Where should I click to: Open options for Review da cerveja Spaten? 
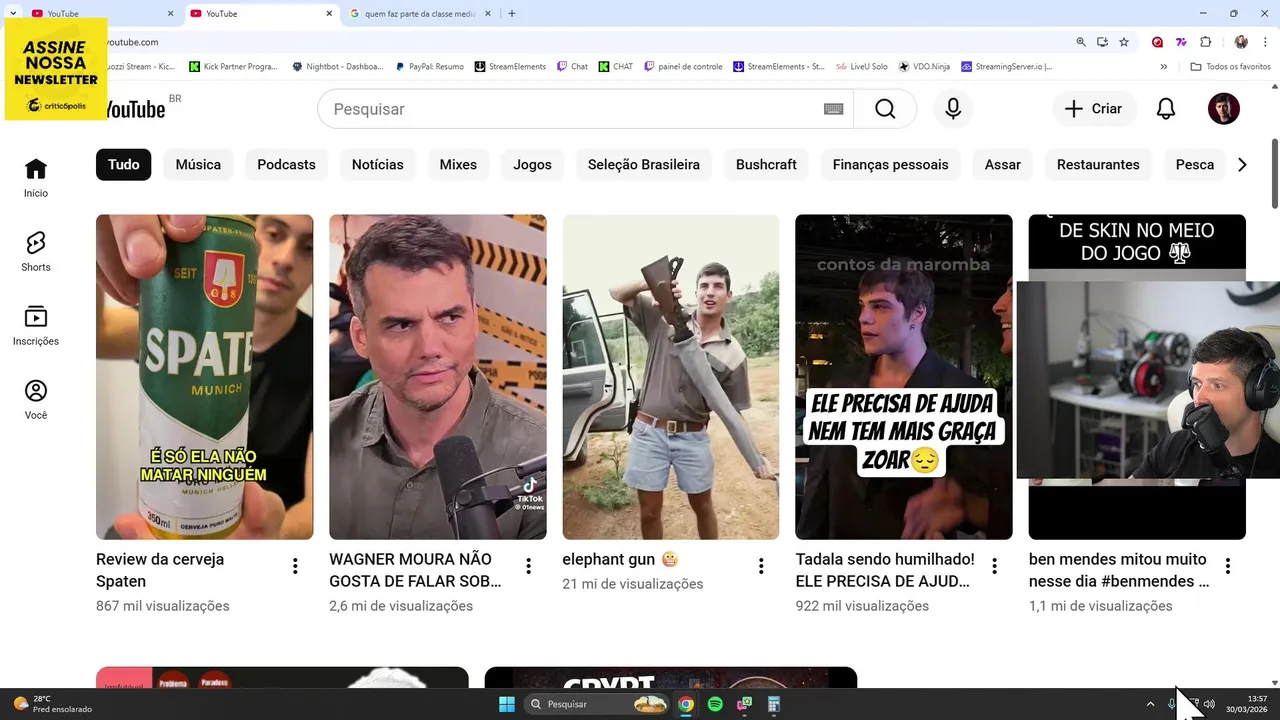295,567
